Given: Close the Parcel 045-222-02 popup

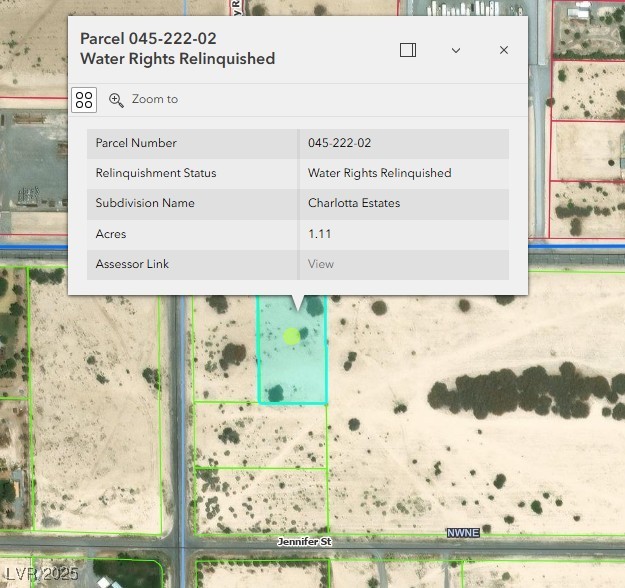Looking at the screenshot, I should point(504,50).
